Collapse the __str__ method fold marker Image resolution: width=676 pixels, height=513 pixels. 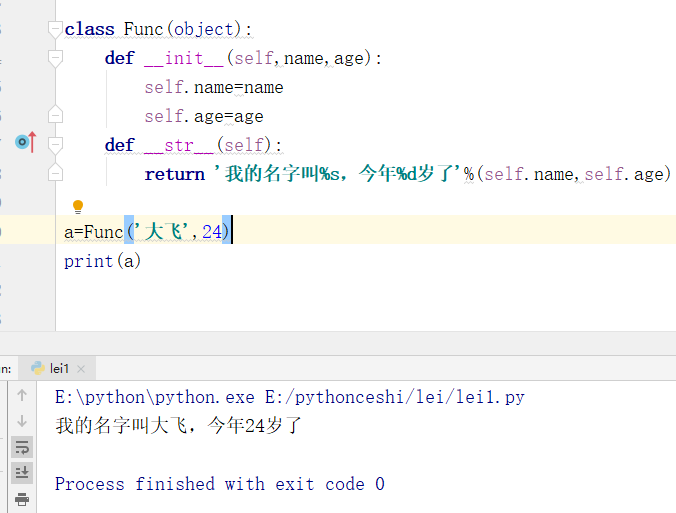(55, 145)
